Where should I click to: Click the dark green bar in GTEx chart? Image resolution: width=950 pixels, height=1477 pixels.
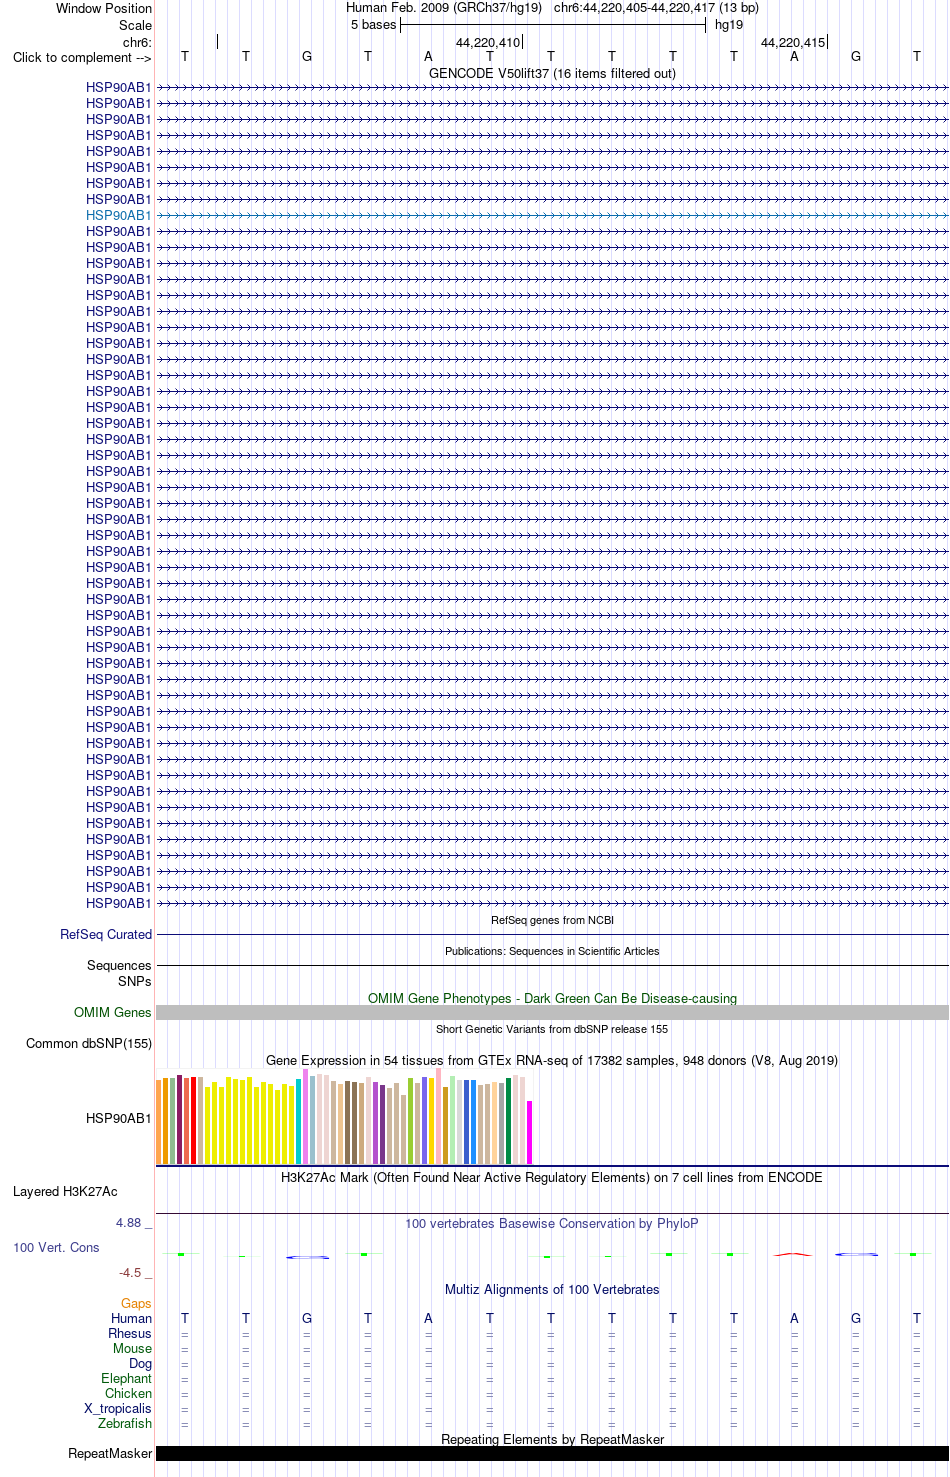509,1121
